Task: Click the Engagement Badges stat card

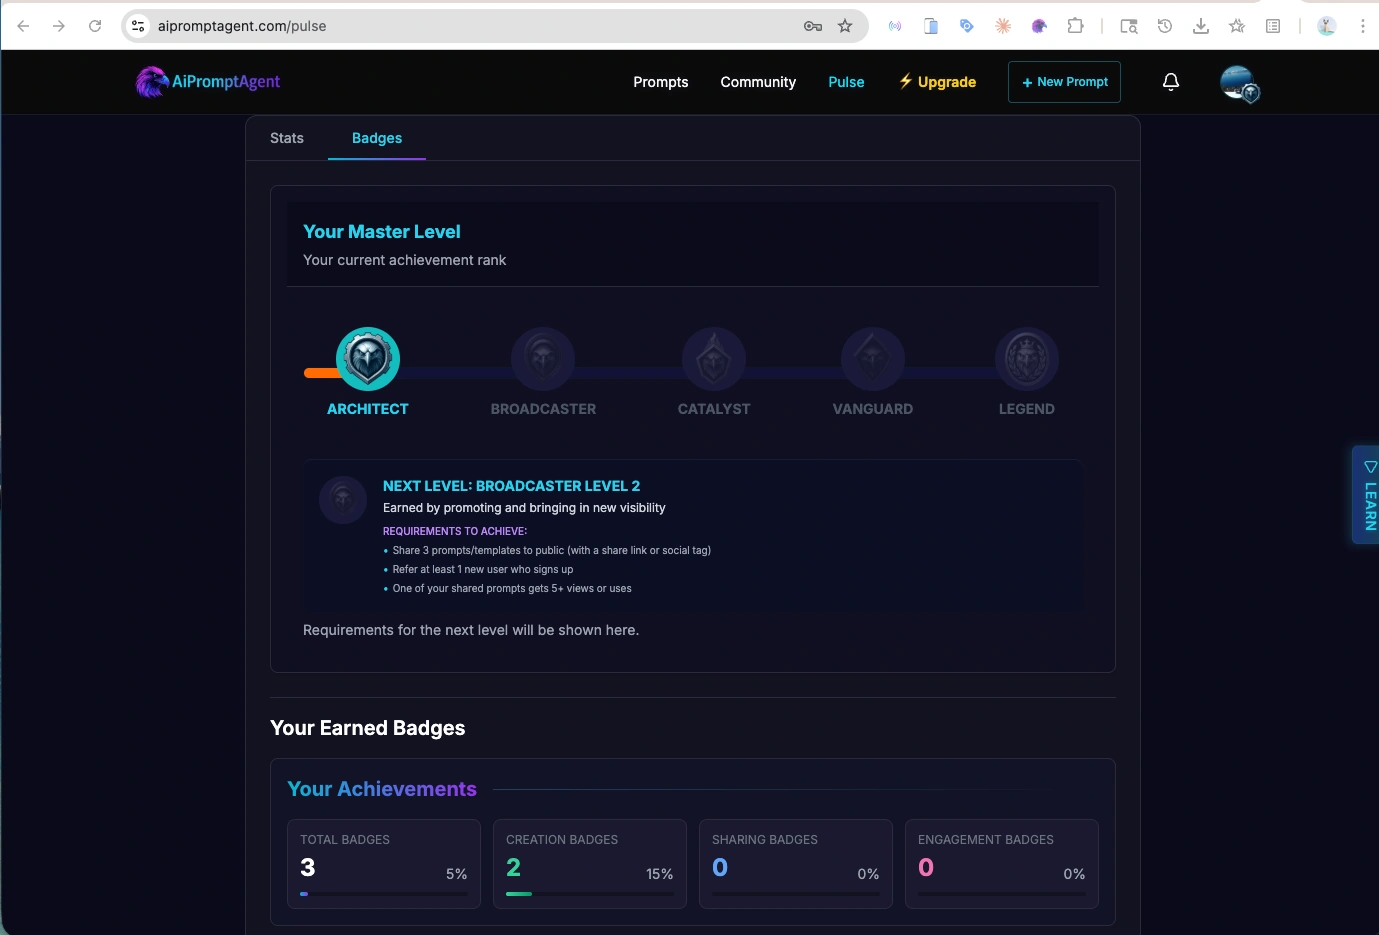Action: 1002,864
